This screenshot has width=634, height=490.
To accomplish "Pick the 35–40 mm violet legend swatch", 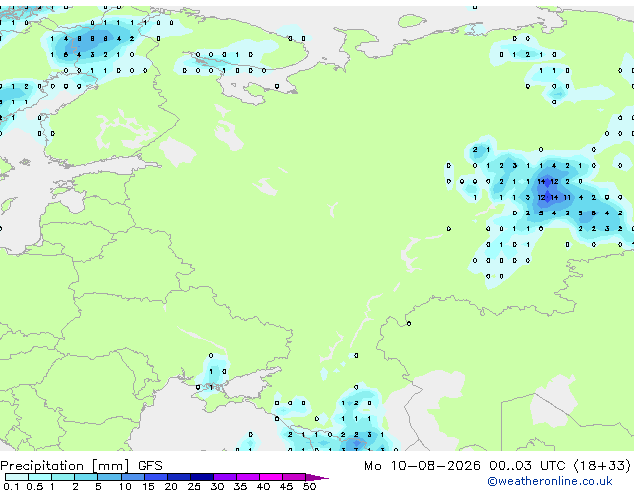I will (x=248, y=477).
